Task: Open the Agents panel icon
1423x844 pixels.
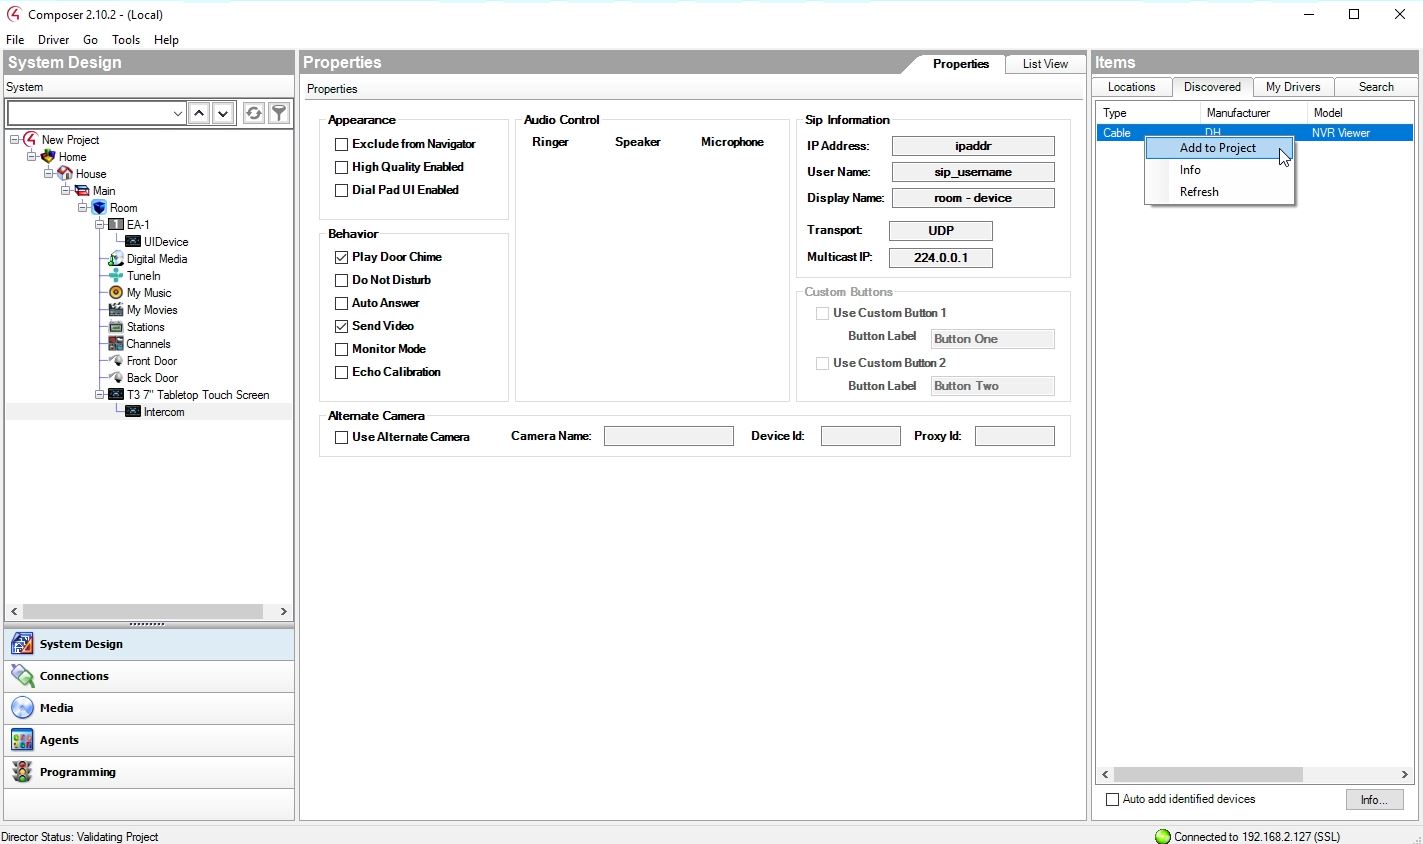Action: 22,740
